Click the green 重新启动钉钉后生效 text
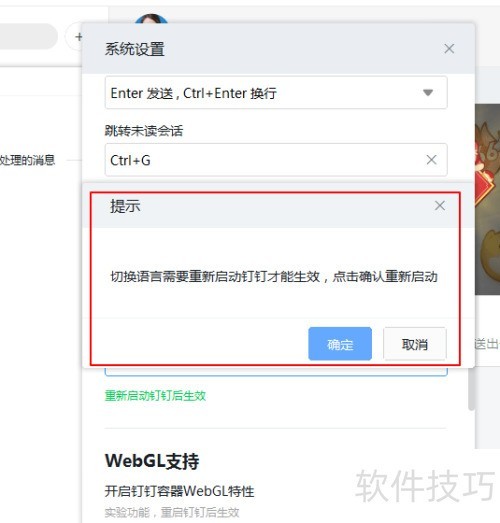This screenshot has width=500, height=523. (x=155, y=396)
